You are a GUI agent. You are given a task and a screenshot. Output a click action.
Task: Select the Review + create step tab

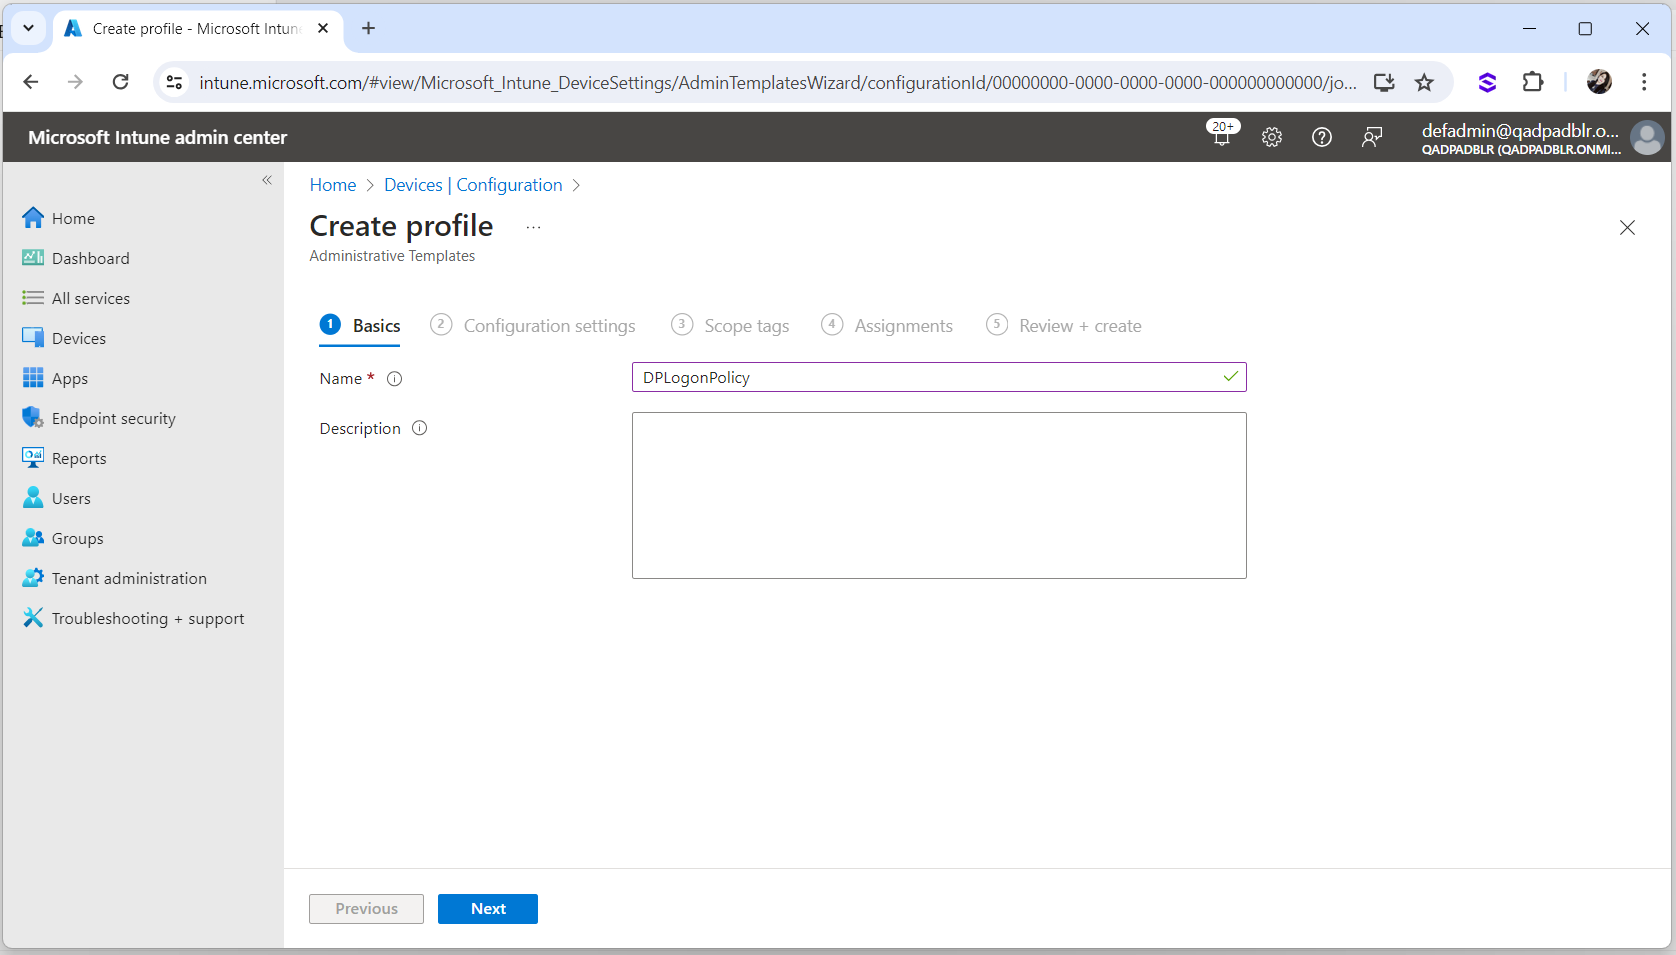[1064, 326]
